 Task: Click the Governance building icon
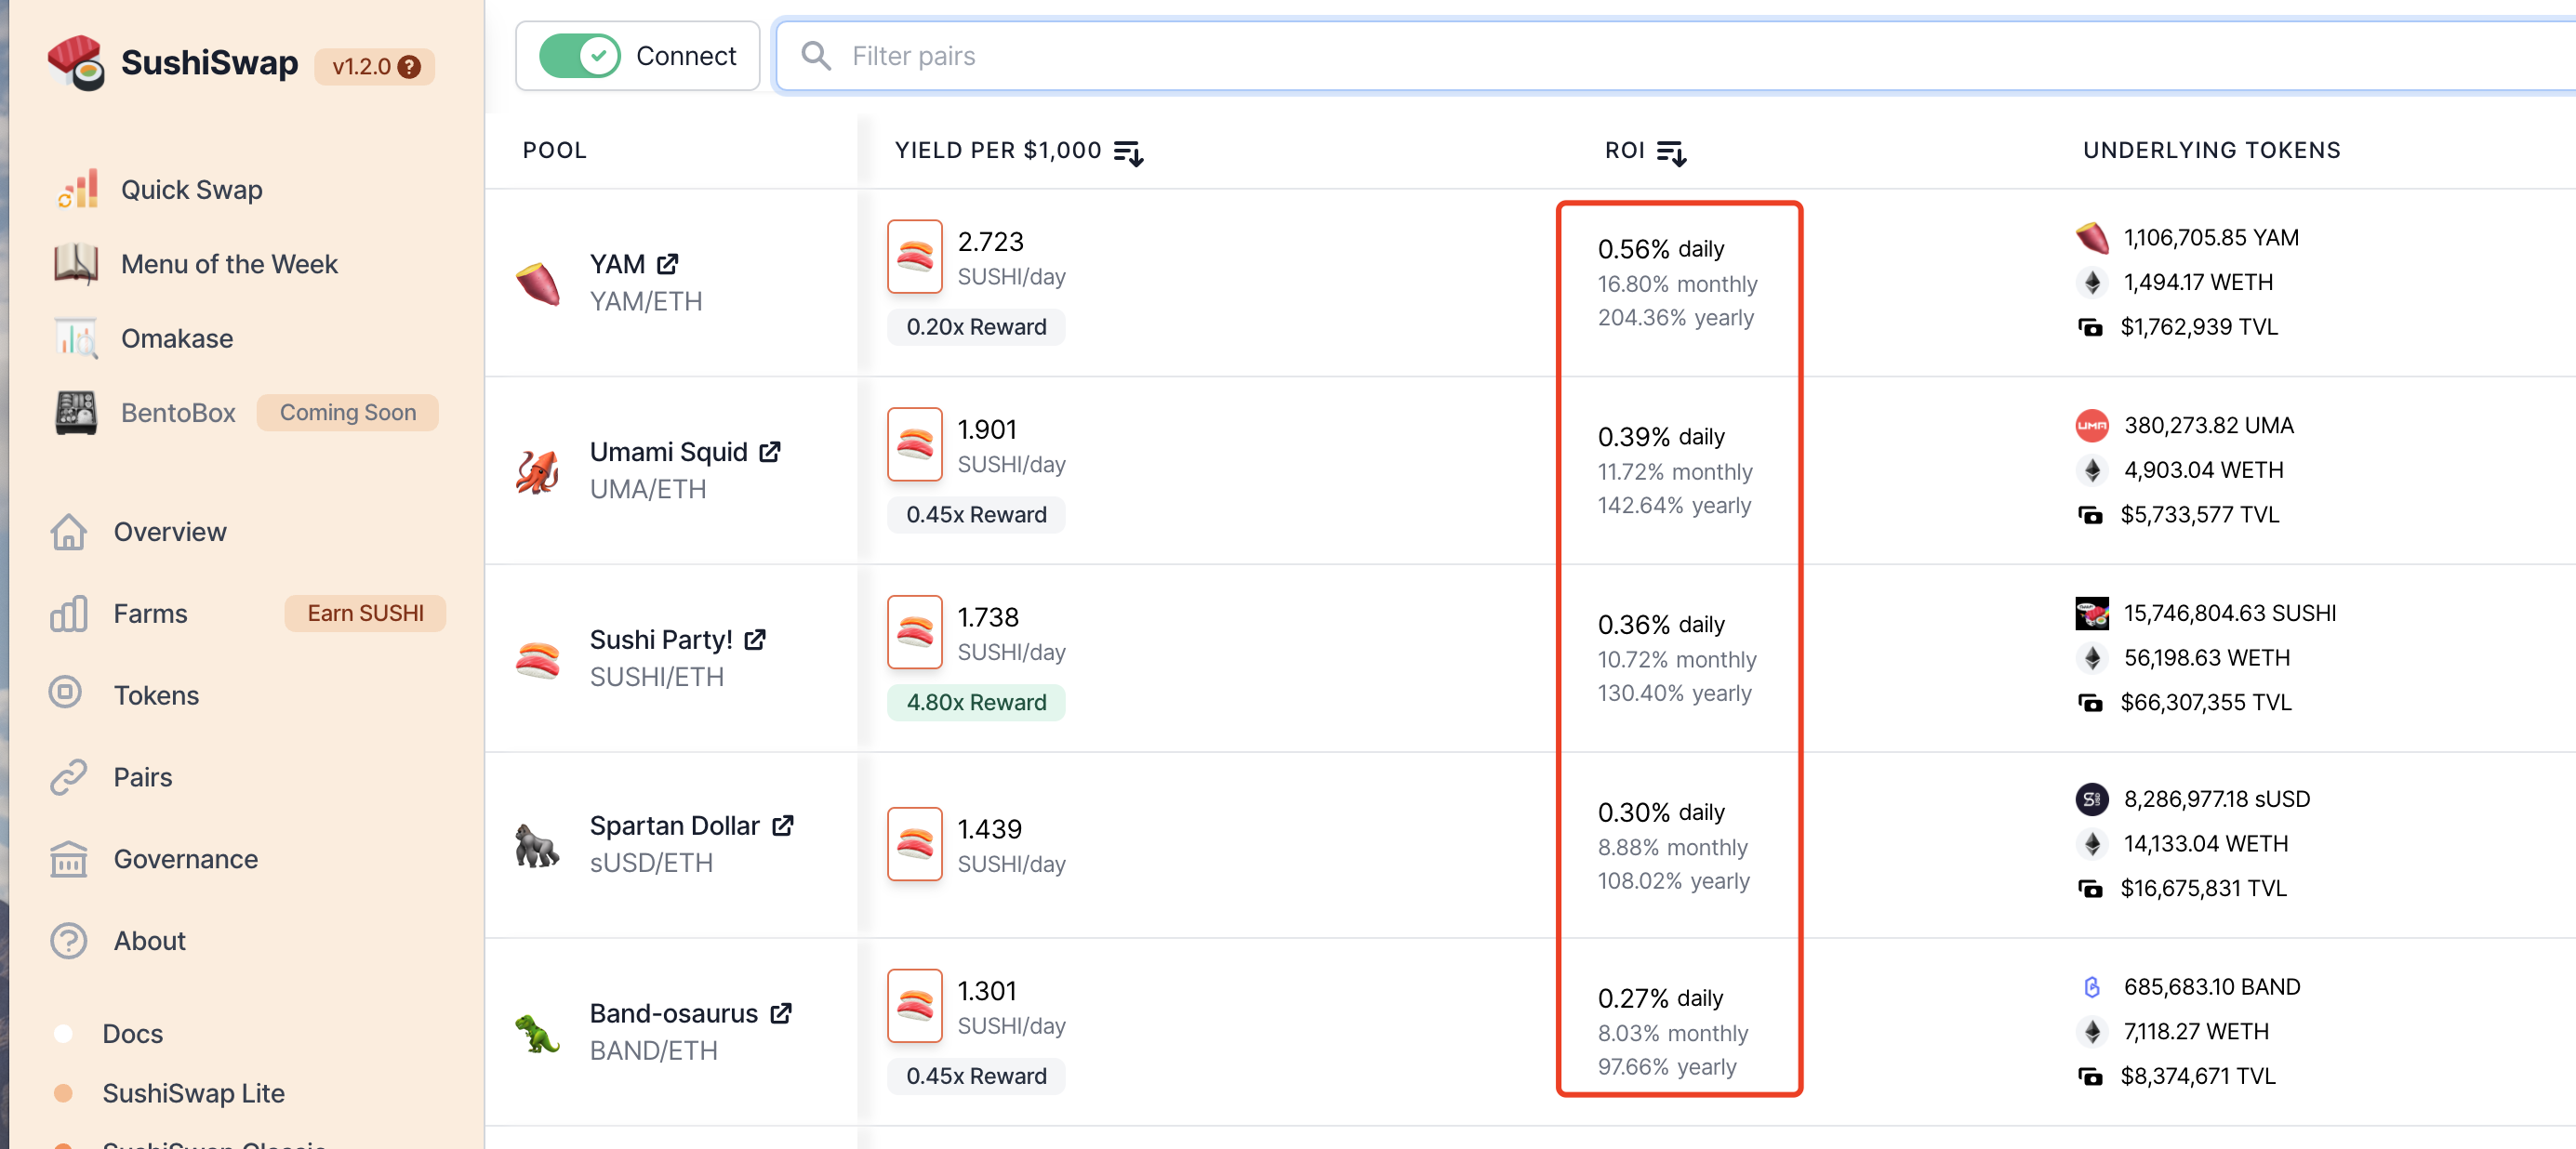coord(68,859)
